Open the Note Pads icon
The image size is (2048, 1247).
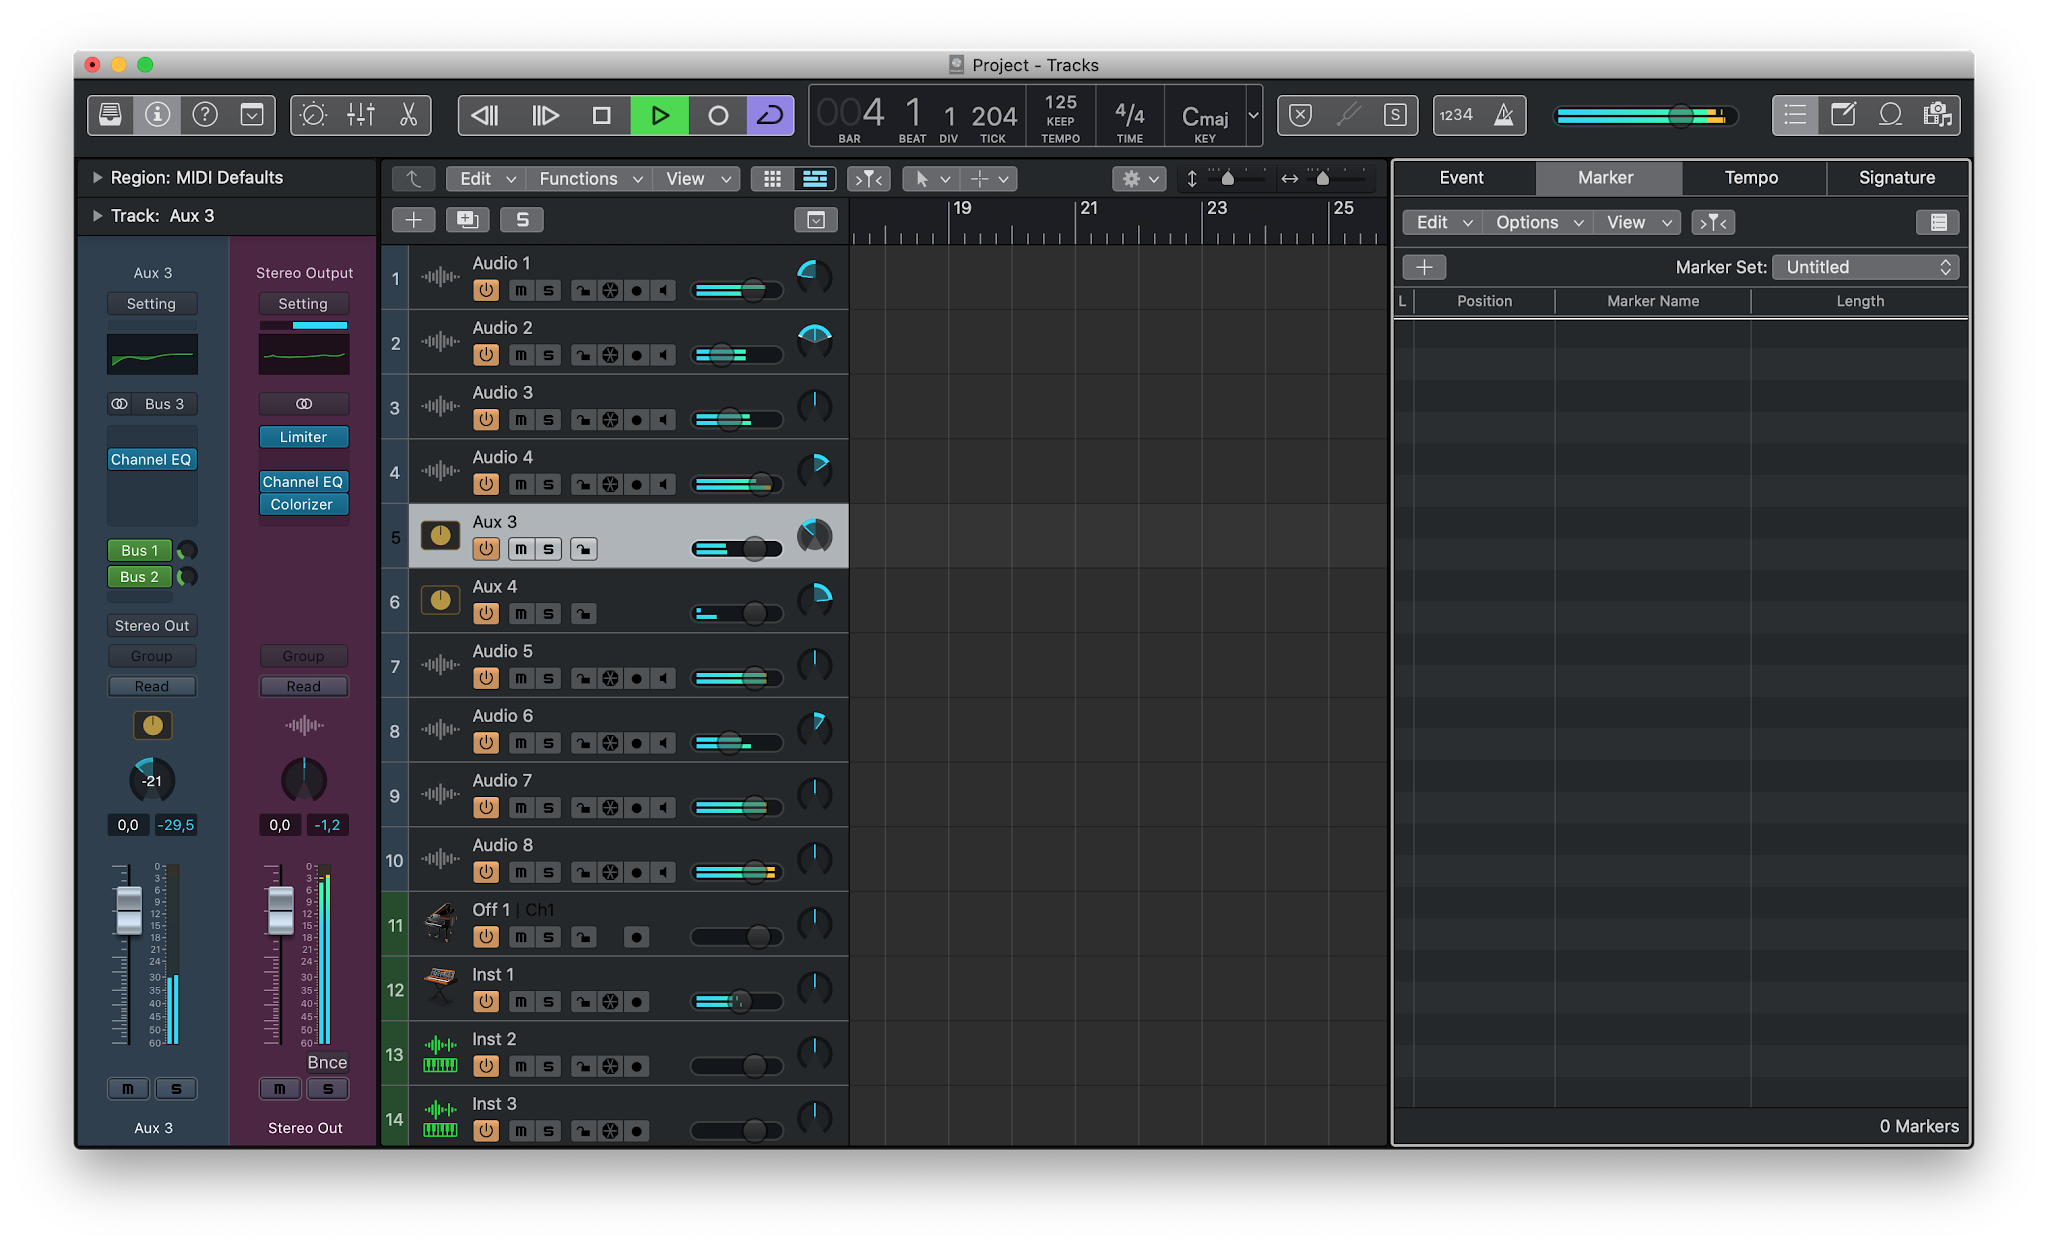point(1843,115)
